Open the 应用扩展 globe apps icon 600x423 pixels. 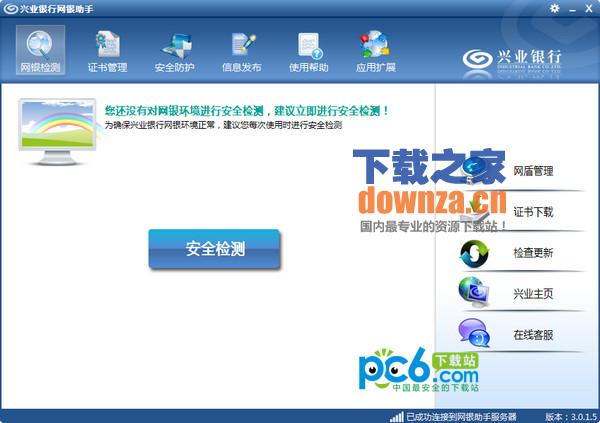375,44
